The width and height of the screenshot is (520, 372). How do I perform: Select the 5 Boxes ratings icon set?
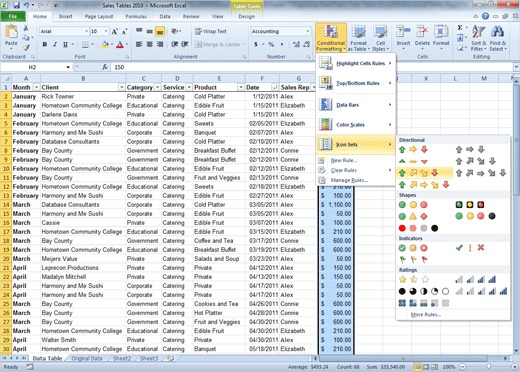tap(424, 303)
